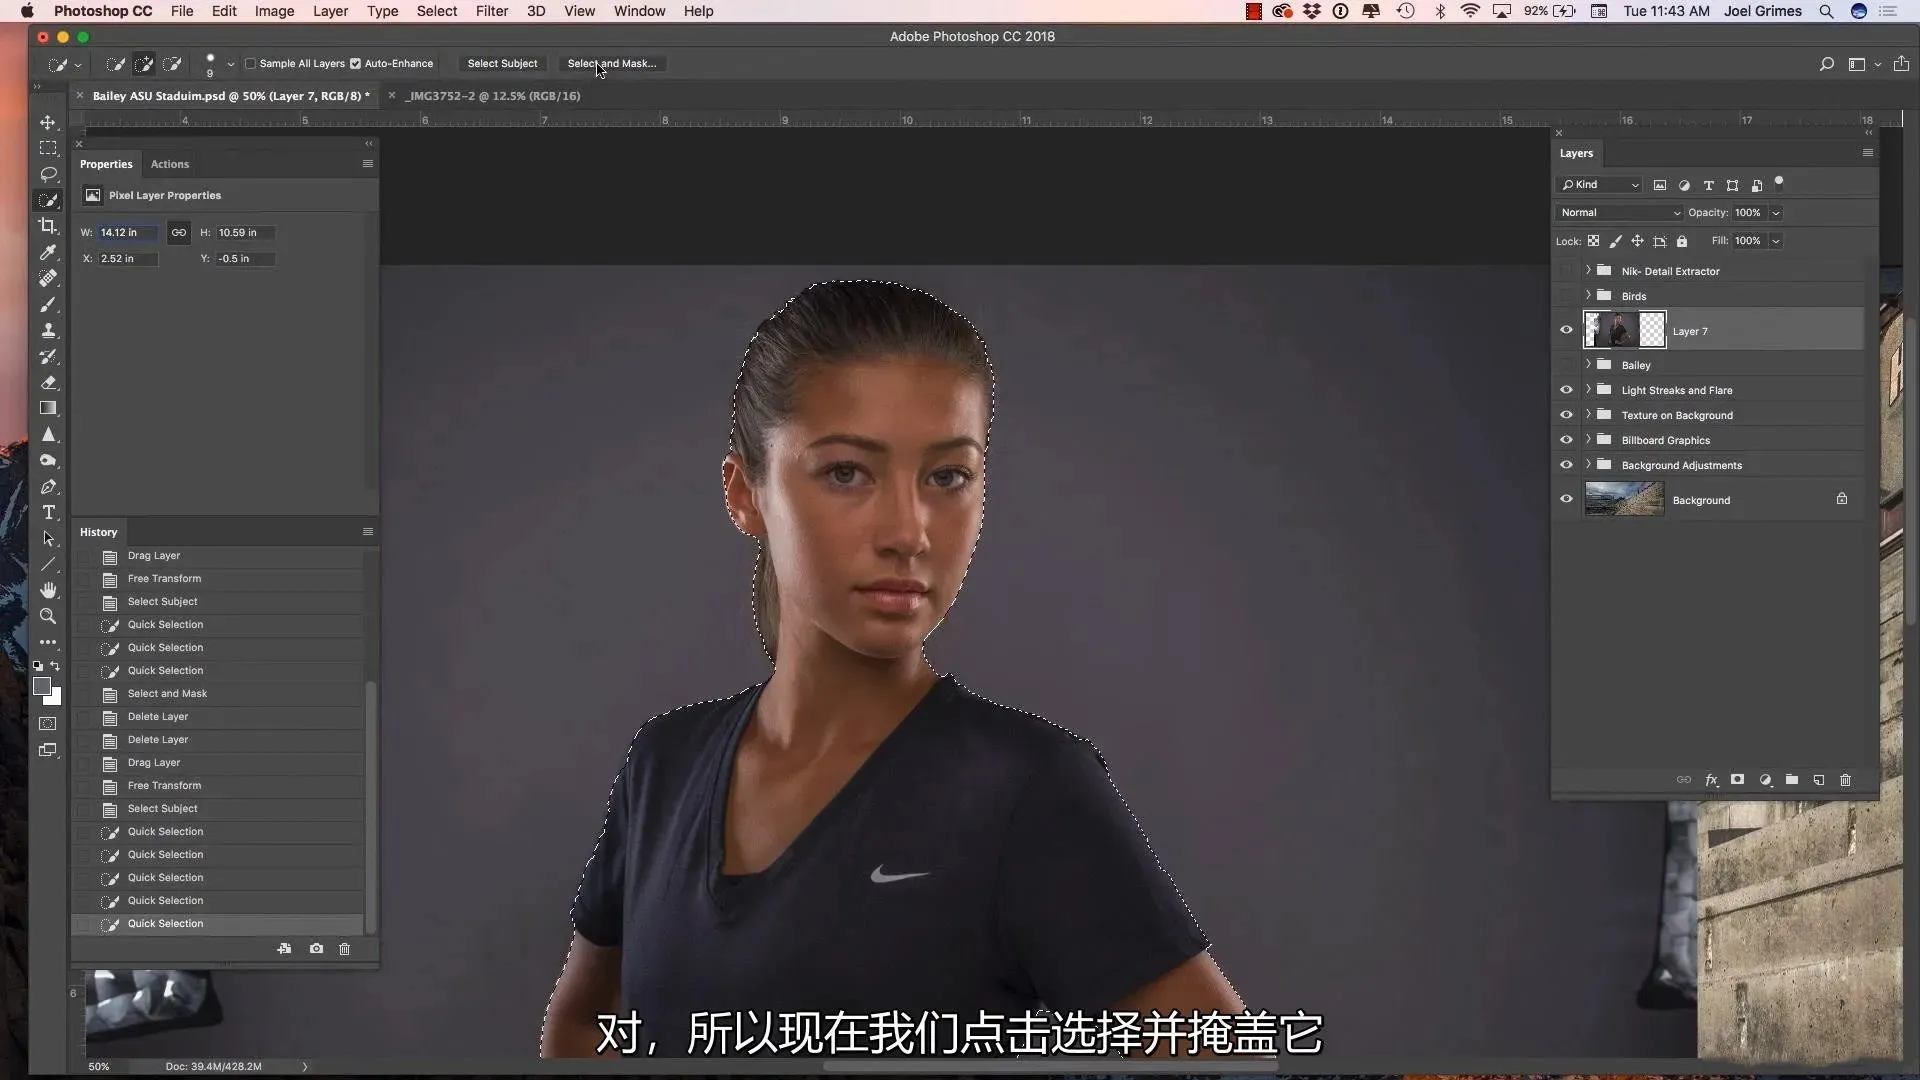
Task: Delete layer trash icon in Layers panel
Action: [1846, 780]
